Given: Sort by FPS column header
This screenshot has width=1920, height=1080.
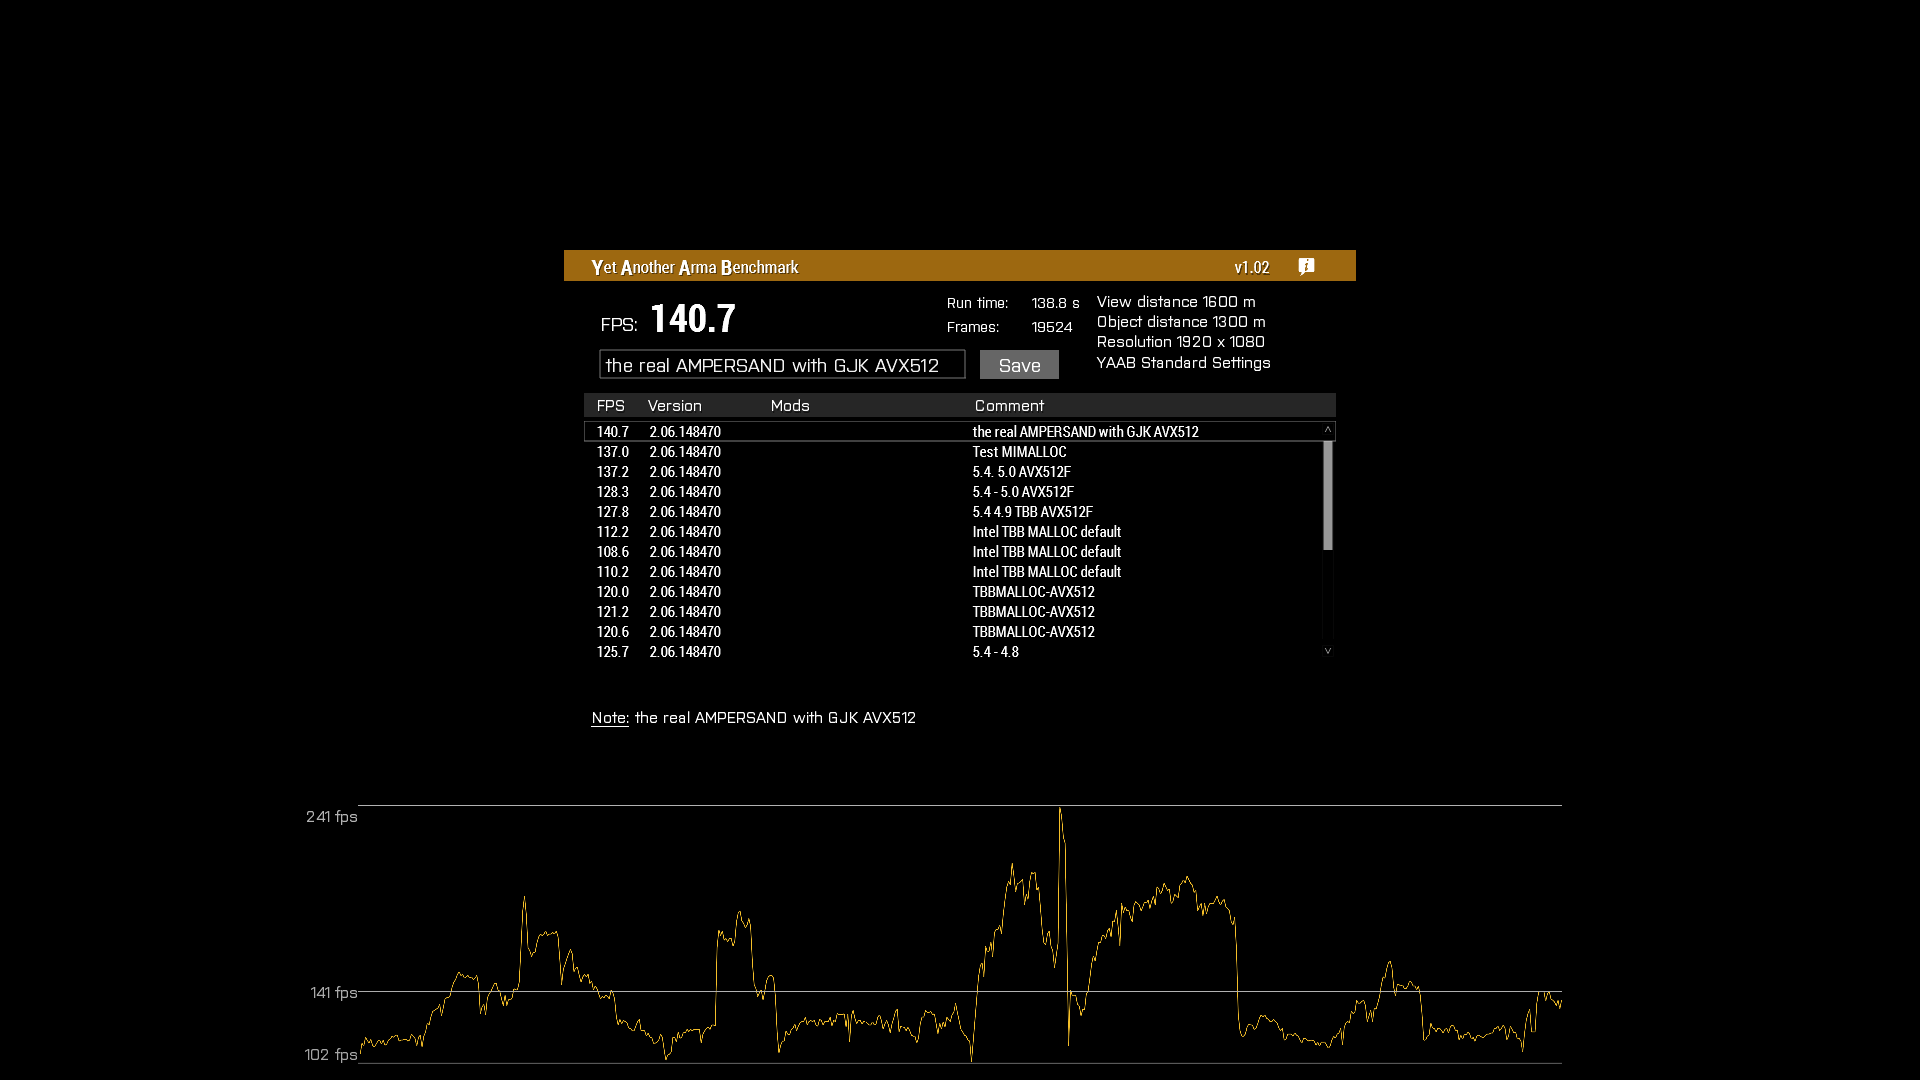Looking at the screenshot, I should point(610,406).
